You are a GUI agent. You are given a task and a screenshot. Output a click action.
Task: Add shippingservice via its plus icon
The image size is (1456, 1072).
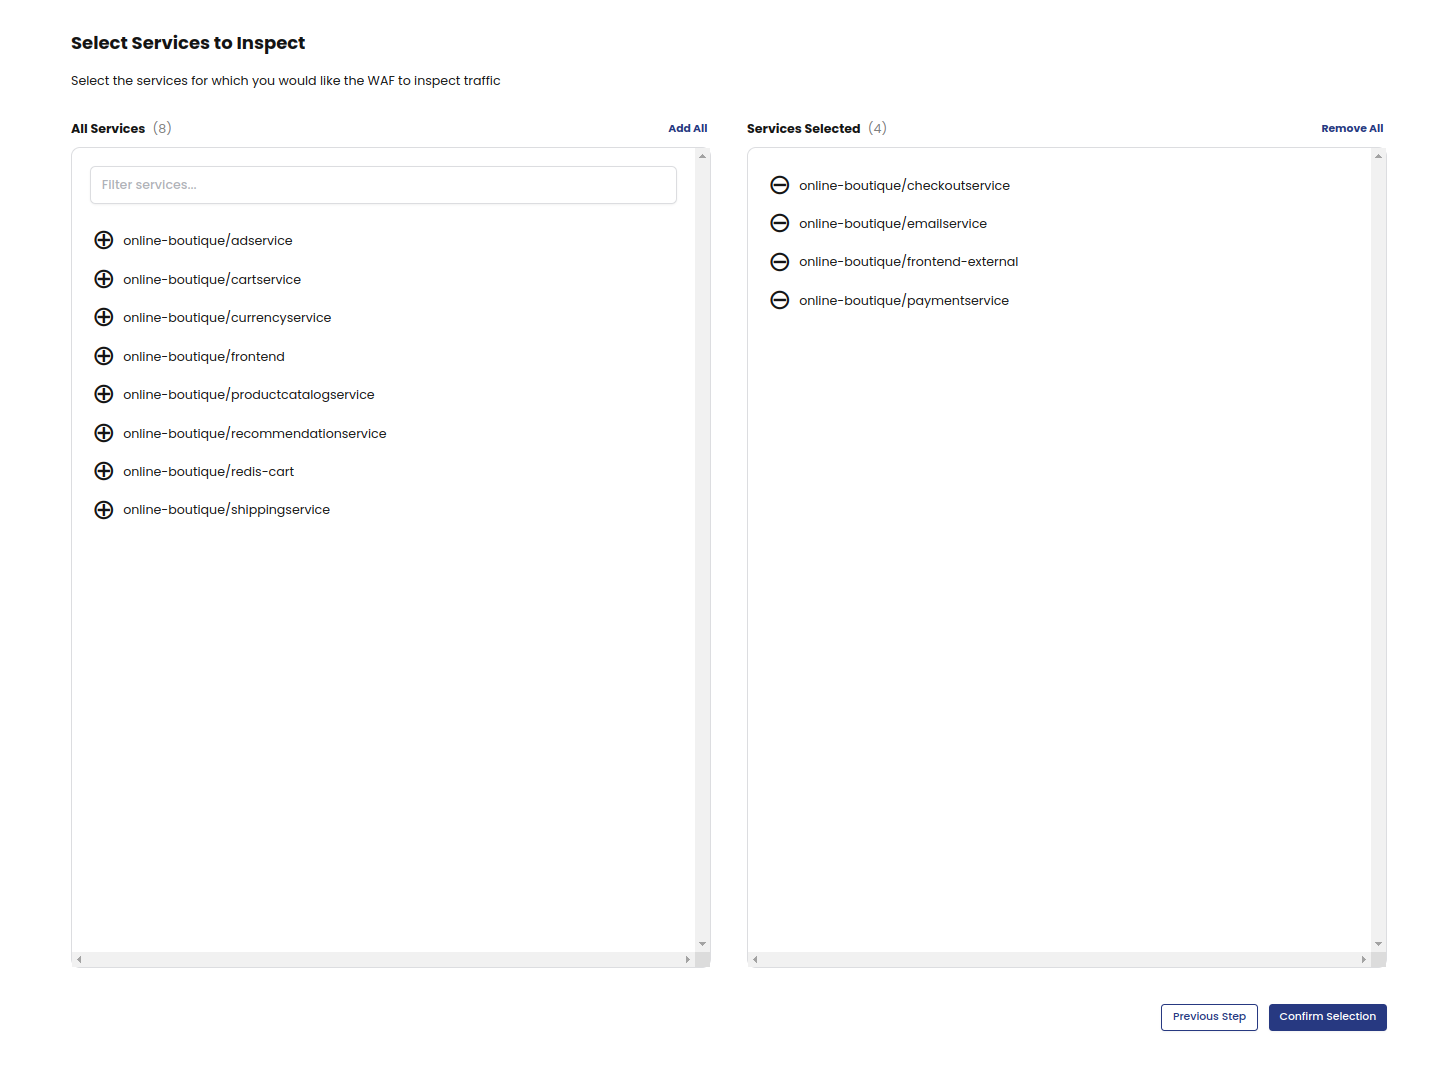pyautogui.click(x=104, y=510)
